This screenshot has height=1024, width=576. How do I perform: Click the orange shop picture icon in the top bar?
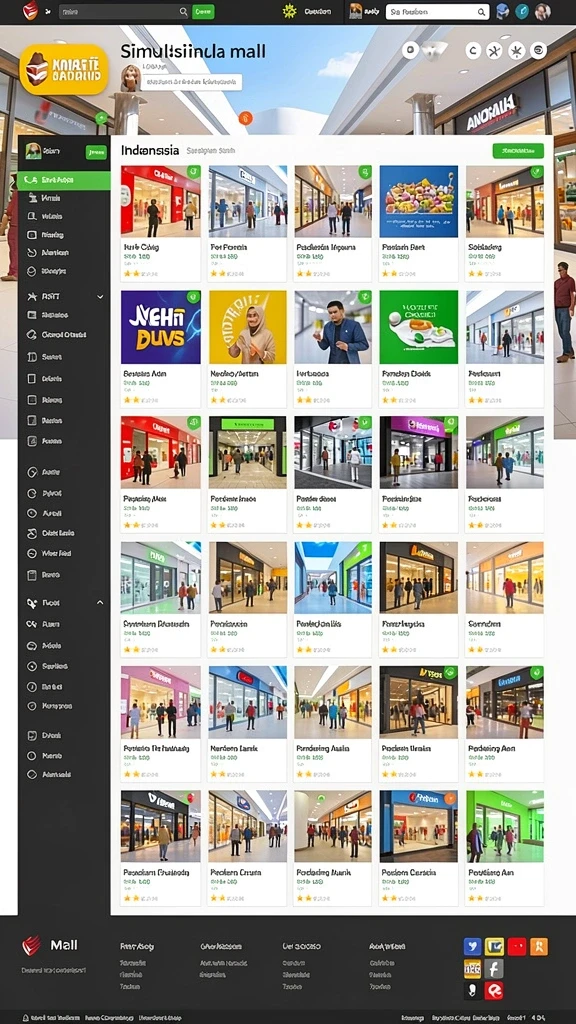(356, 11)
